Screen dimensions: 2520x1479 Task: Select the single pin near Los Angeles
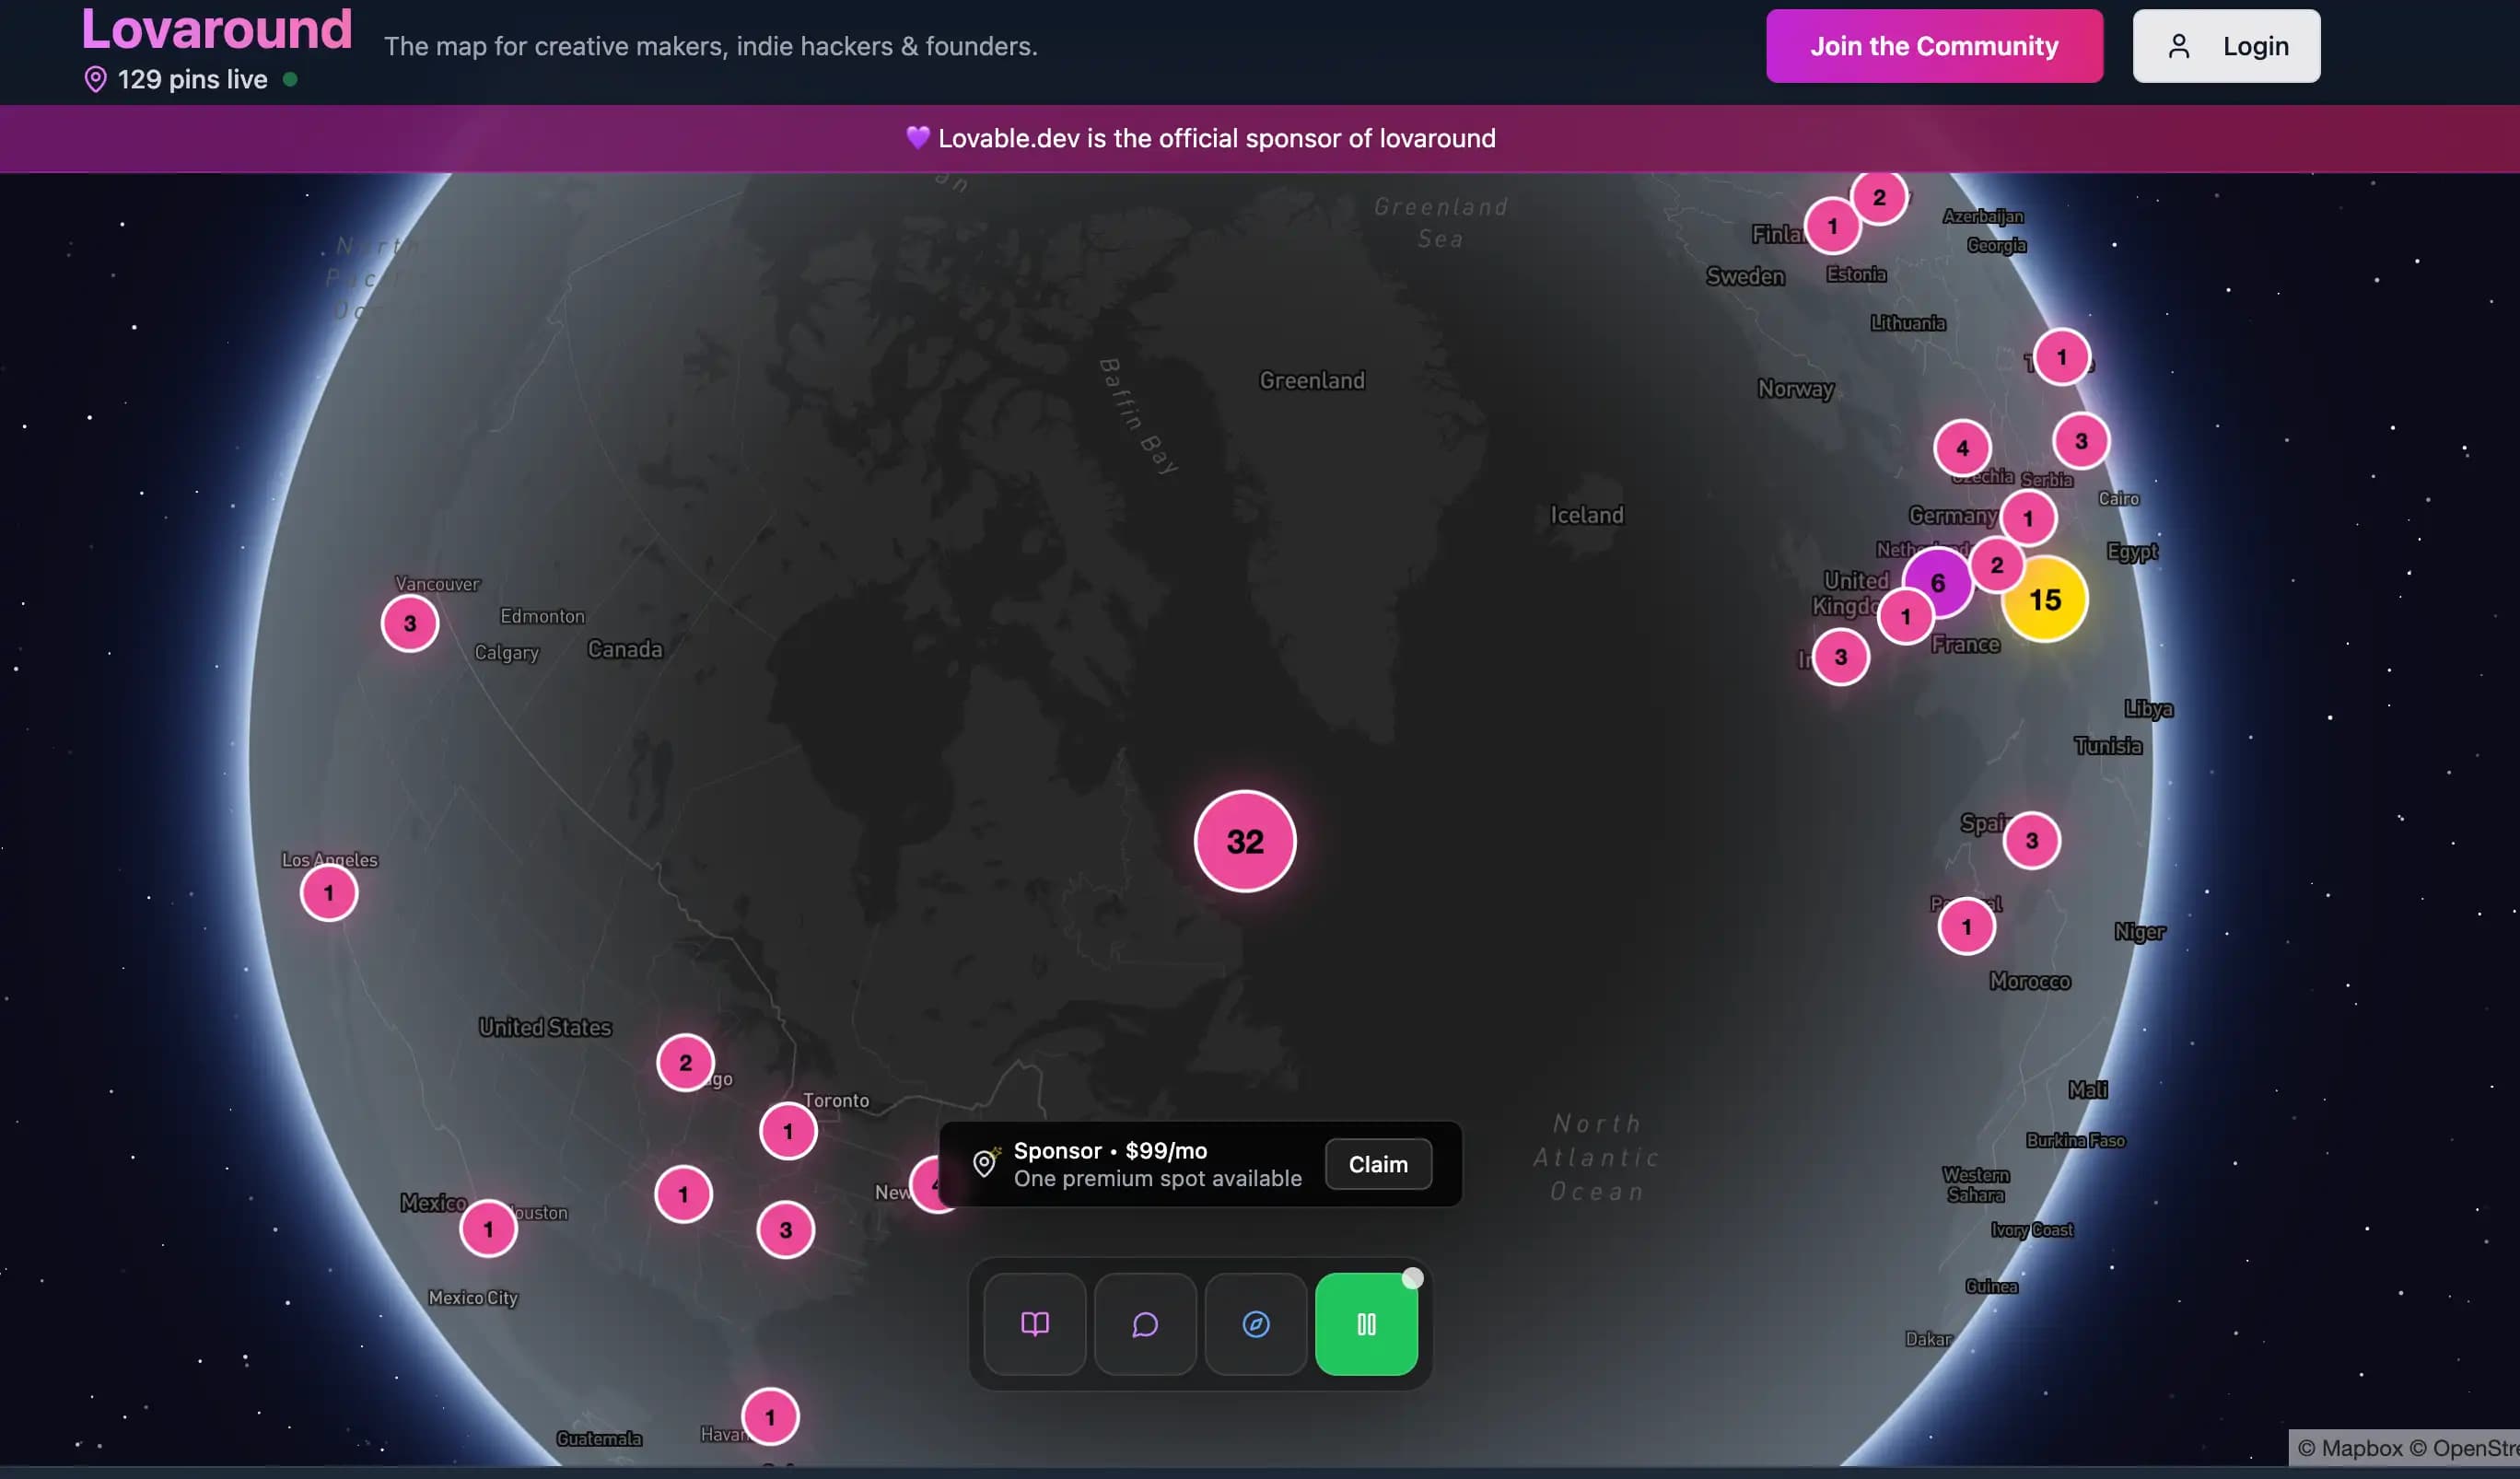tap(329, 893)
